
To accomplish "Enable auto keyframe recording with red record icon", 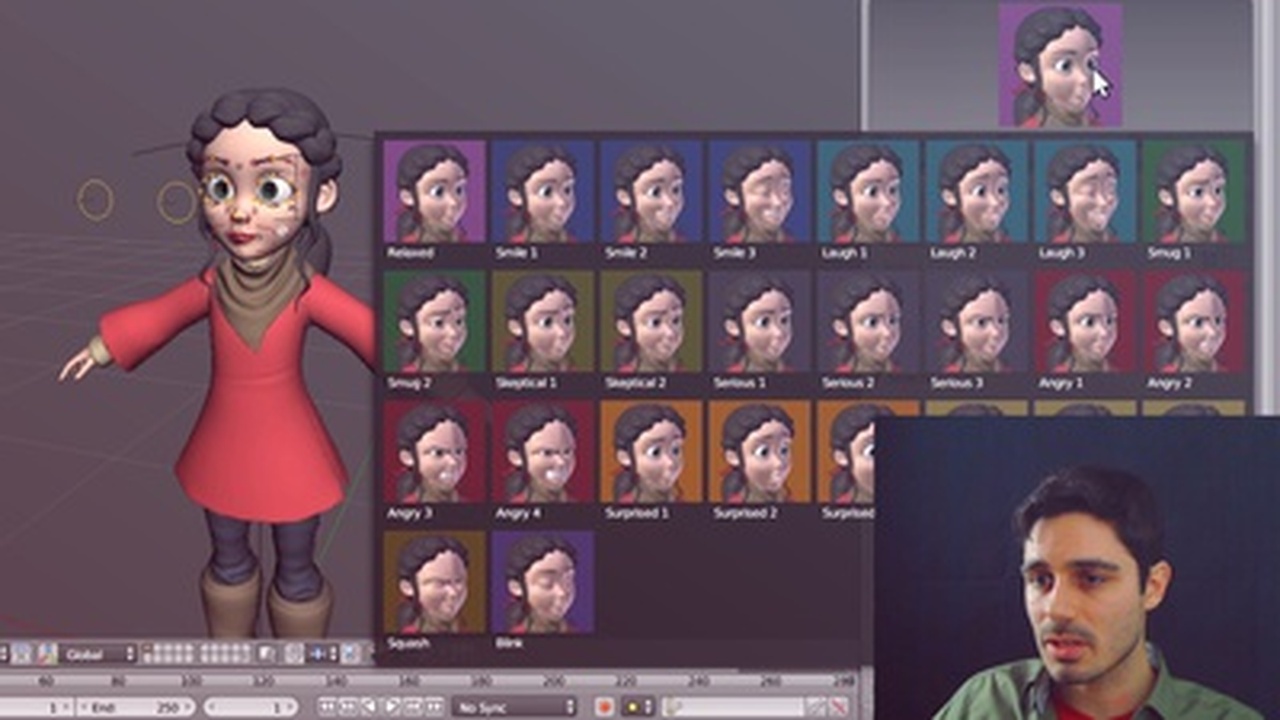I will pos(605,707).
